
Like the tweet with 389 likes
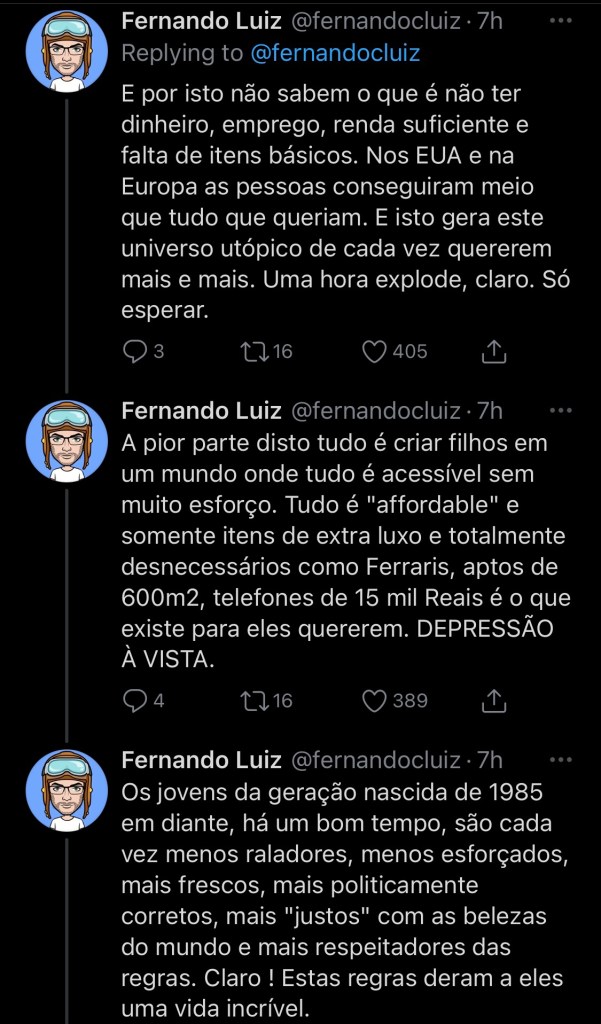pyautogui.click(x=374, y=700)
